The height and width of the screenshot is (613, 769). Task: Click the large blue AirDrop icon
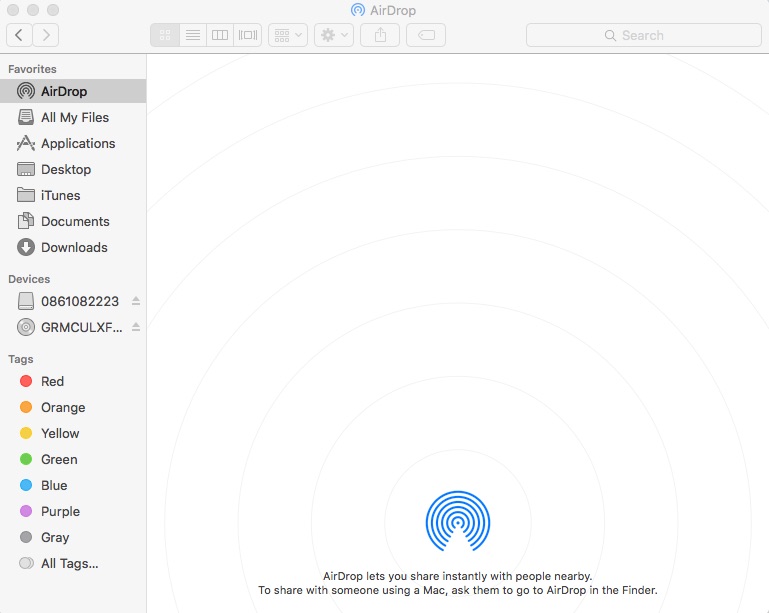(x=458, y=521)
